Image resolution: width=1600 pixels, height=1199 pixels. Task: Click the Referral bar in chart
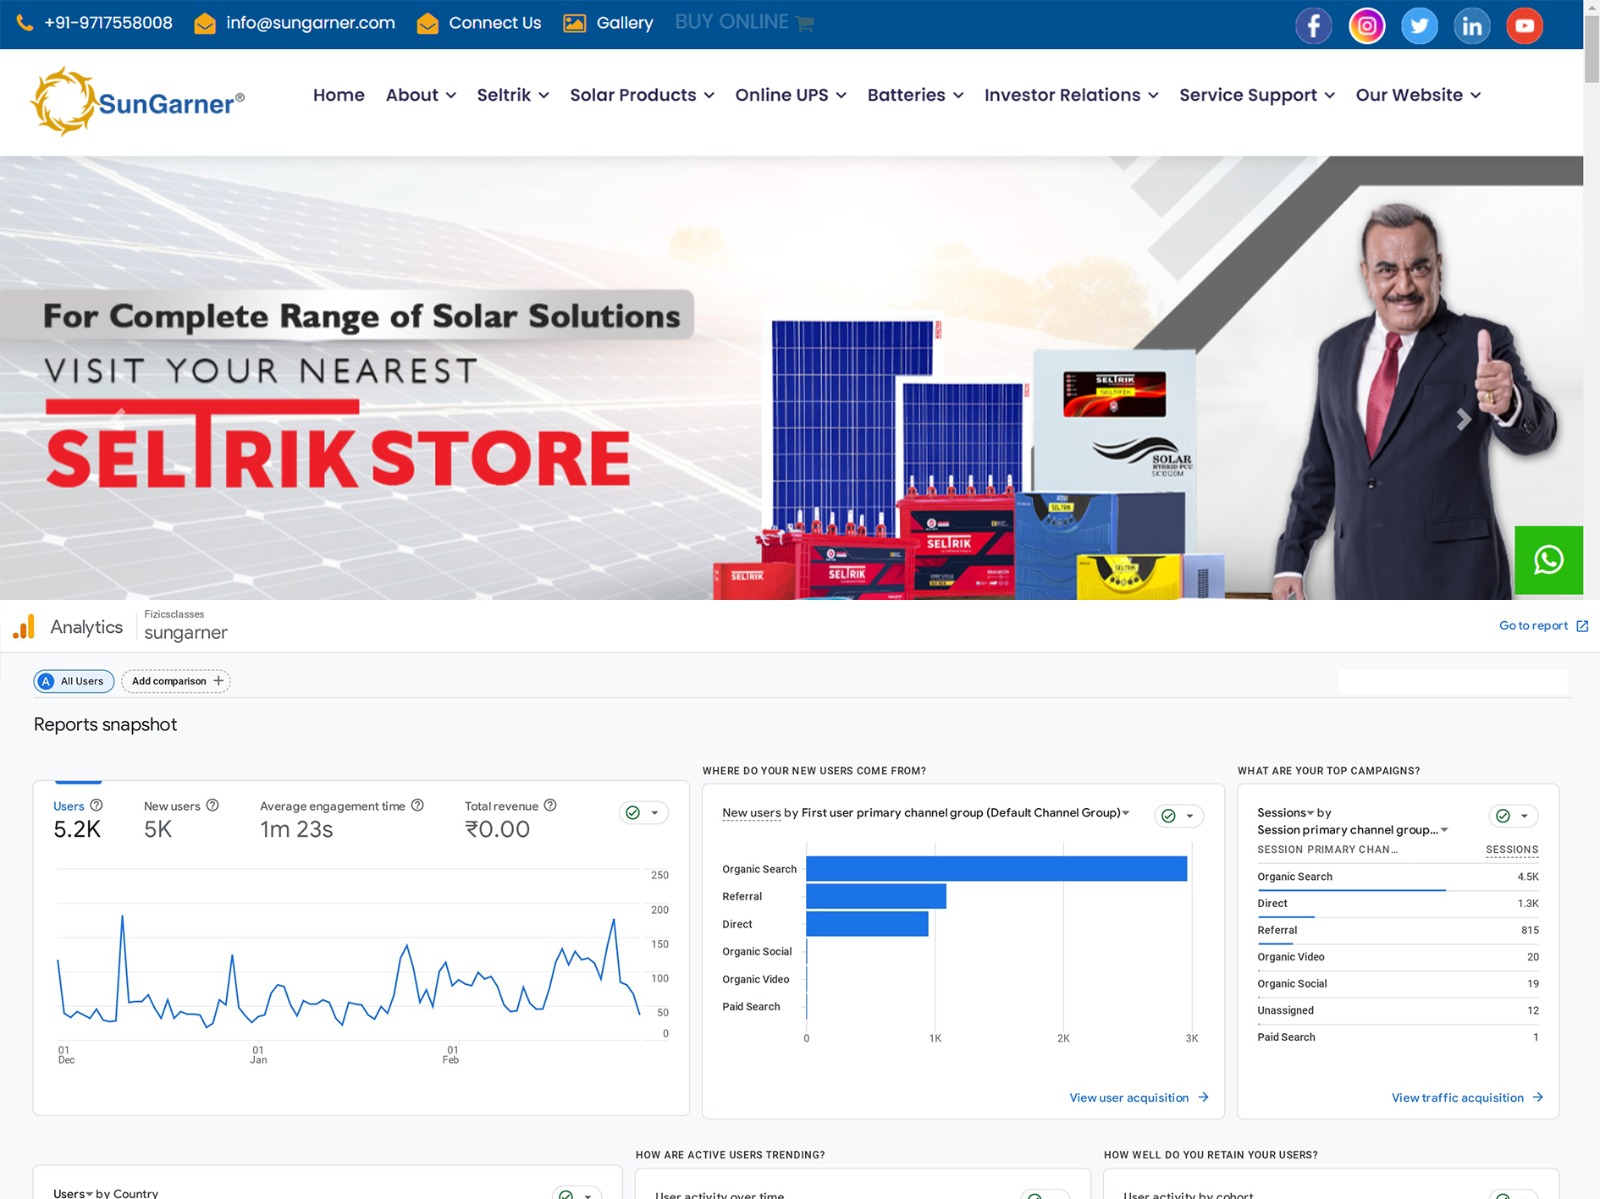click(x=876, y=896)
